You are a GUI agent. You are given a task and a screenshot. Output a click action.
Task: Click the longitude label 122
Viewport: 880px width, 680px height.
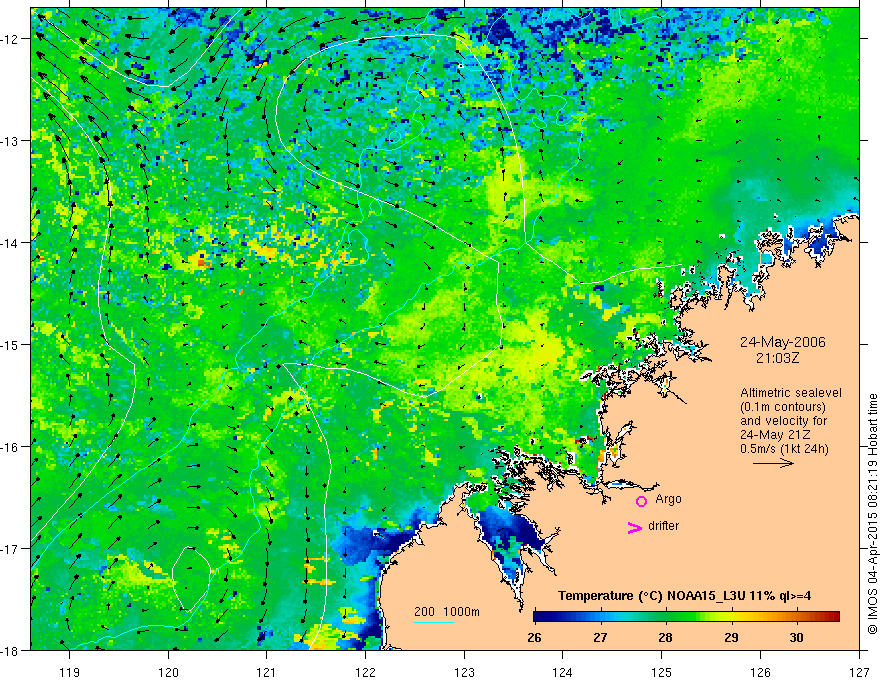point(365,672)
